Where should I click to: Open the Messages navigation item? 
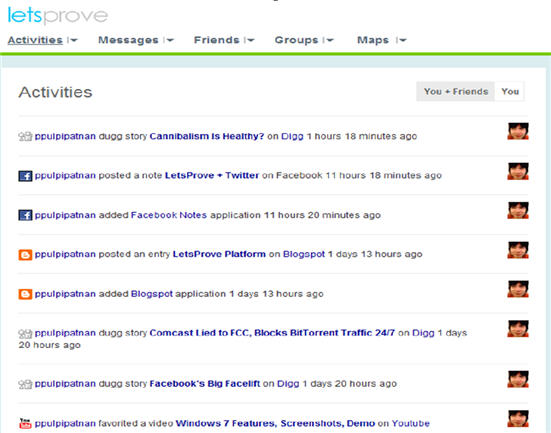click(128, 40)
